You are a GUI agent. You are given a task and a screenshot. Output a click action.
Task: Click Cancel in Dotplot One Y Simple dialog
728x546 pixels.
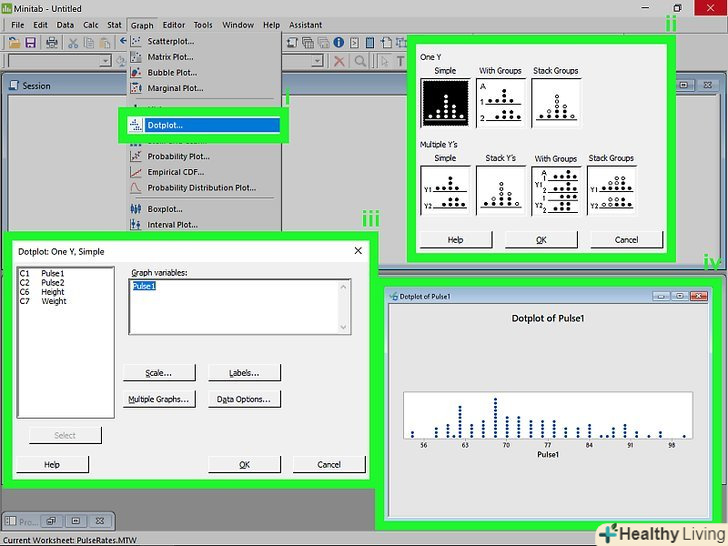329,464
